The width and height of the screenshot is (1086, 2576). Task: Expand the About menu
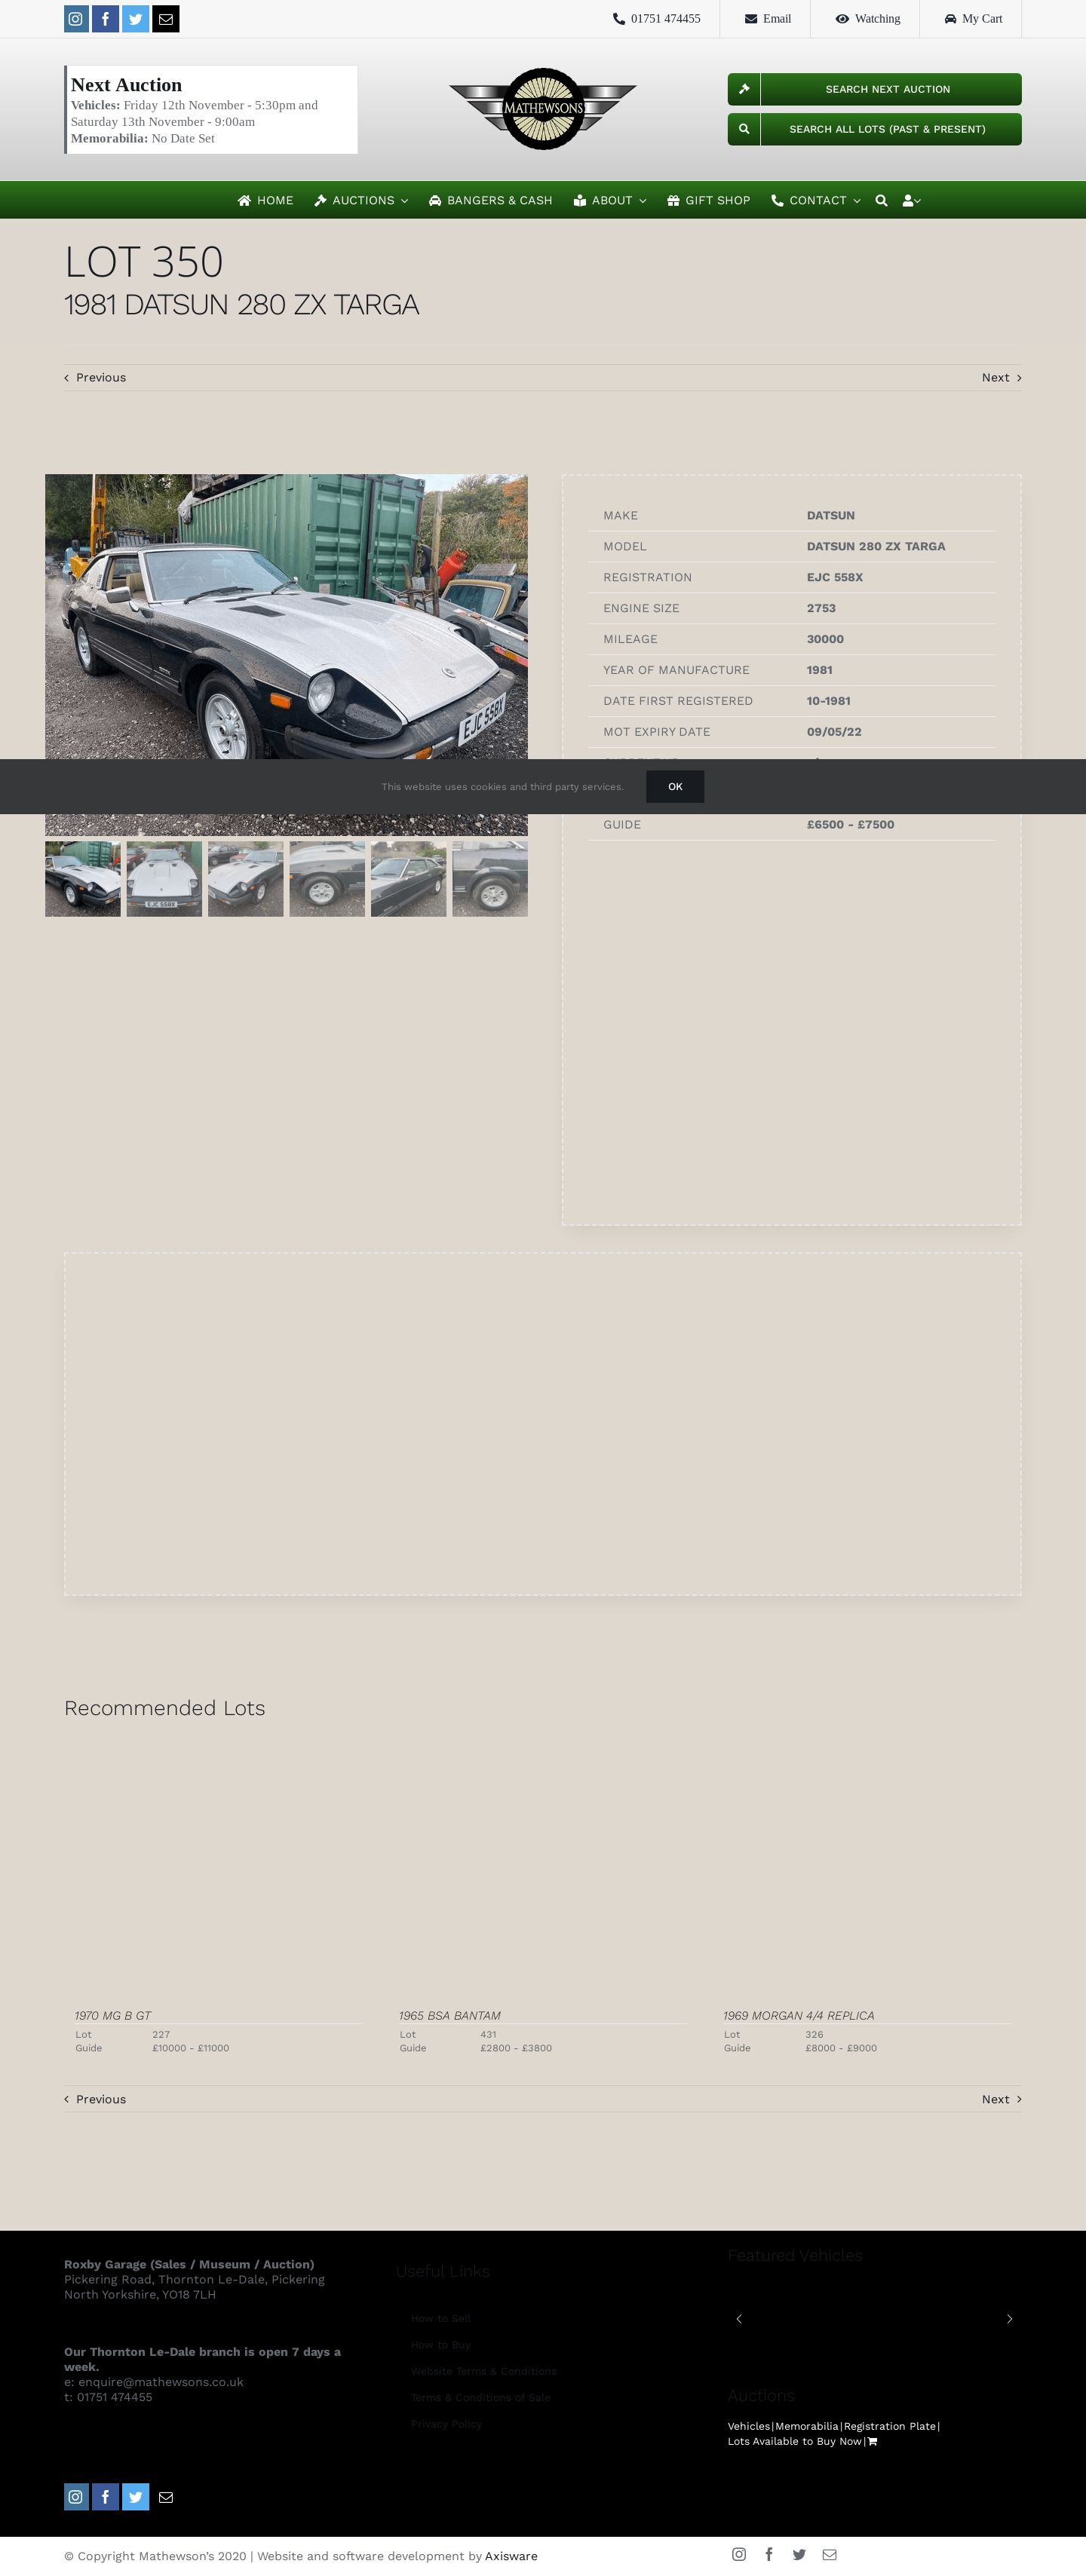(610, 200)
